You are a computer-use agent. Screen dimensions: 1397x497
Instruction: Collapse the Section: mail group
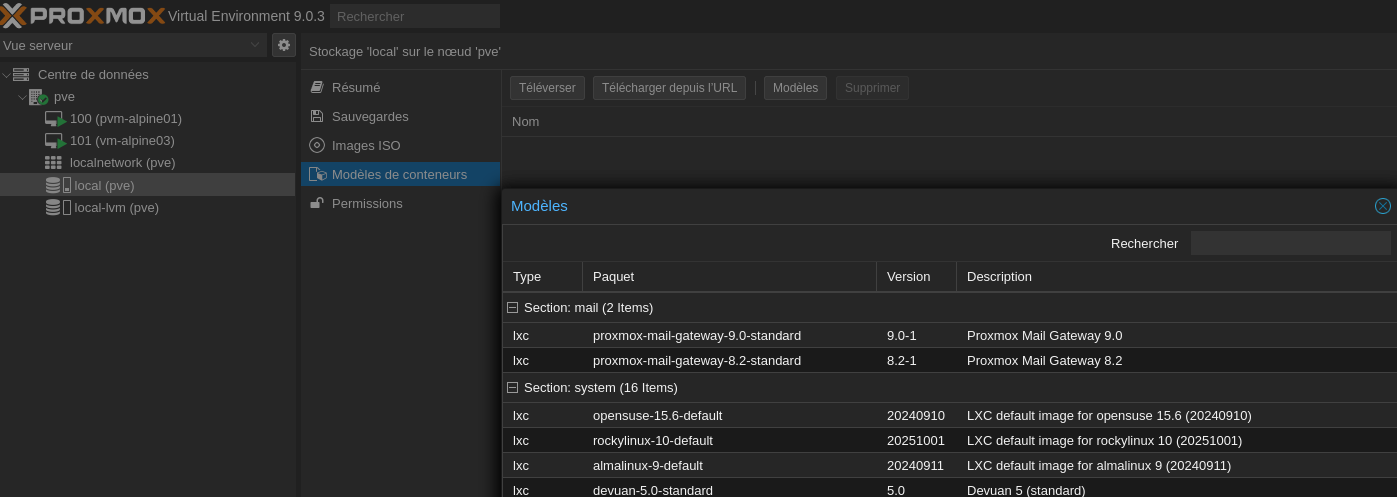512,308
